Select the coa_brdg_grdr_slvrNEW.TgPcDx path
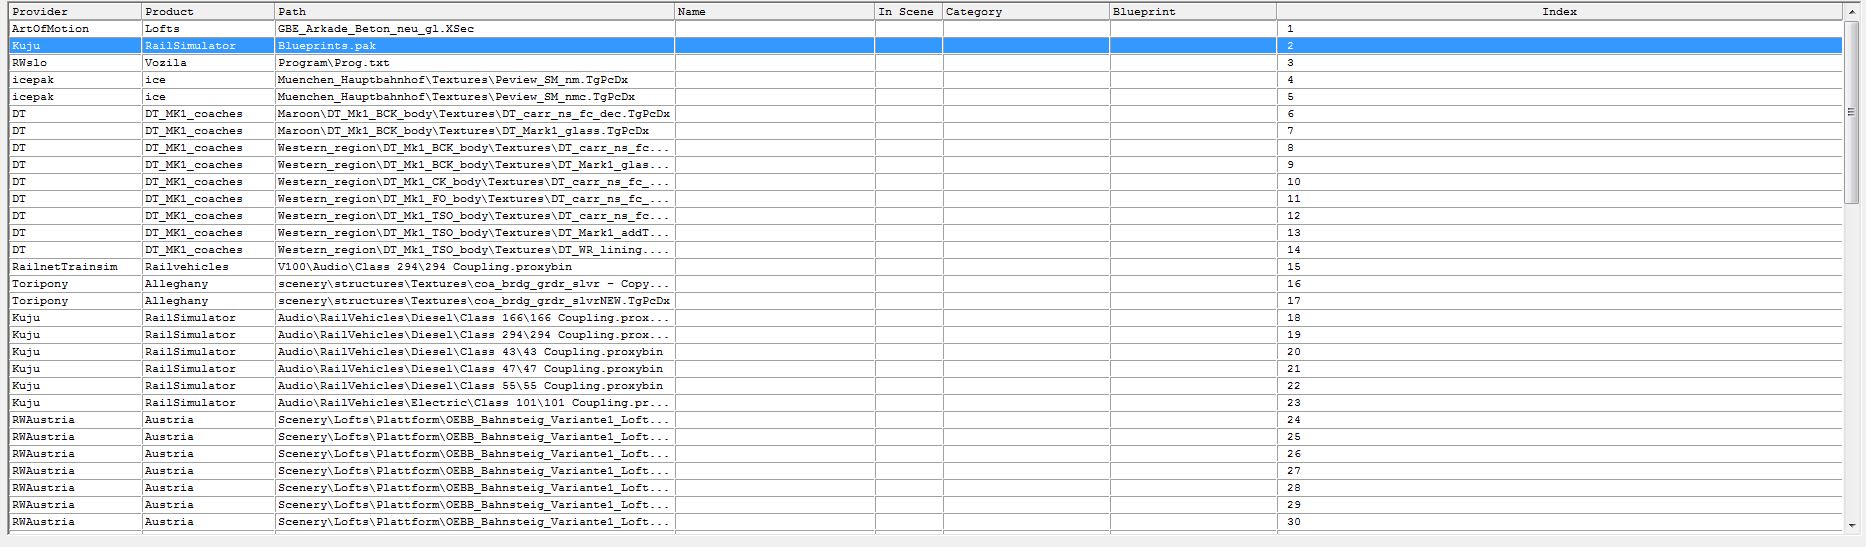 click(474, 301)
